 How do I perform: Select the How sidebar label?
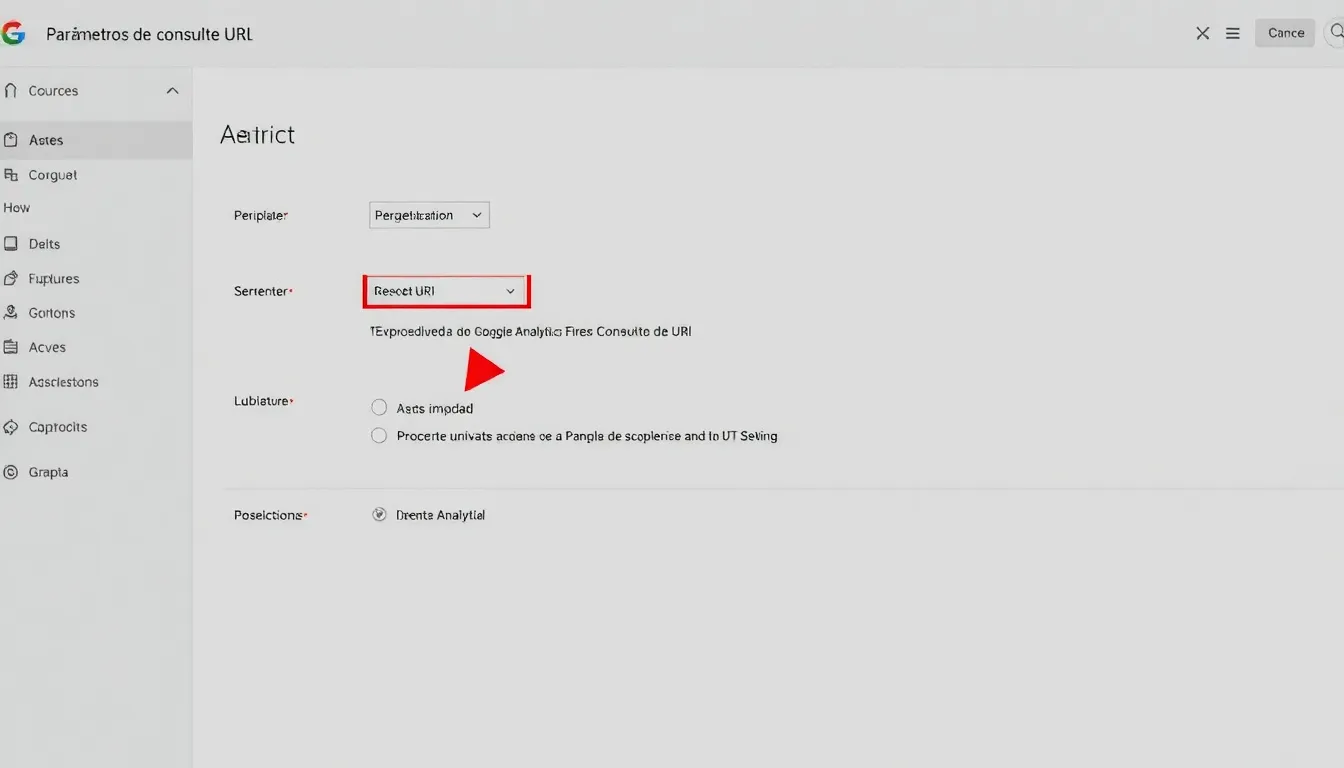(x=17, y=208)
